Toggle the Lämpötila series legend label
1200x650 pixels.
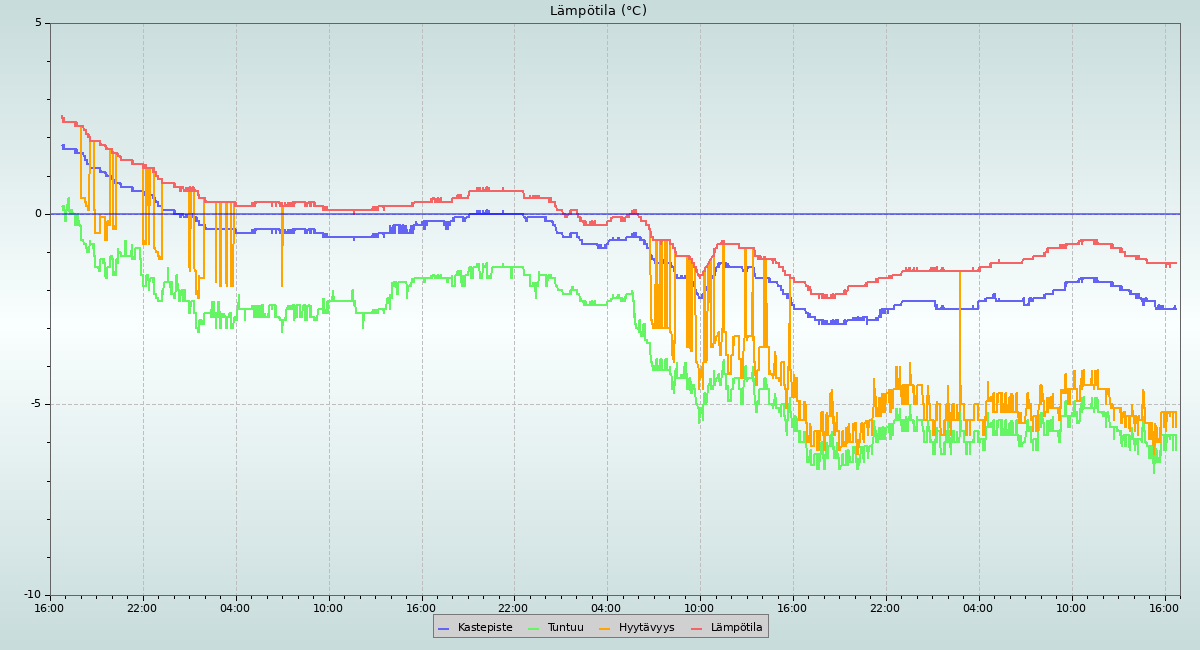736,628
